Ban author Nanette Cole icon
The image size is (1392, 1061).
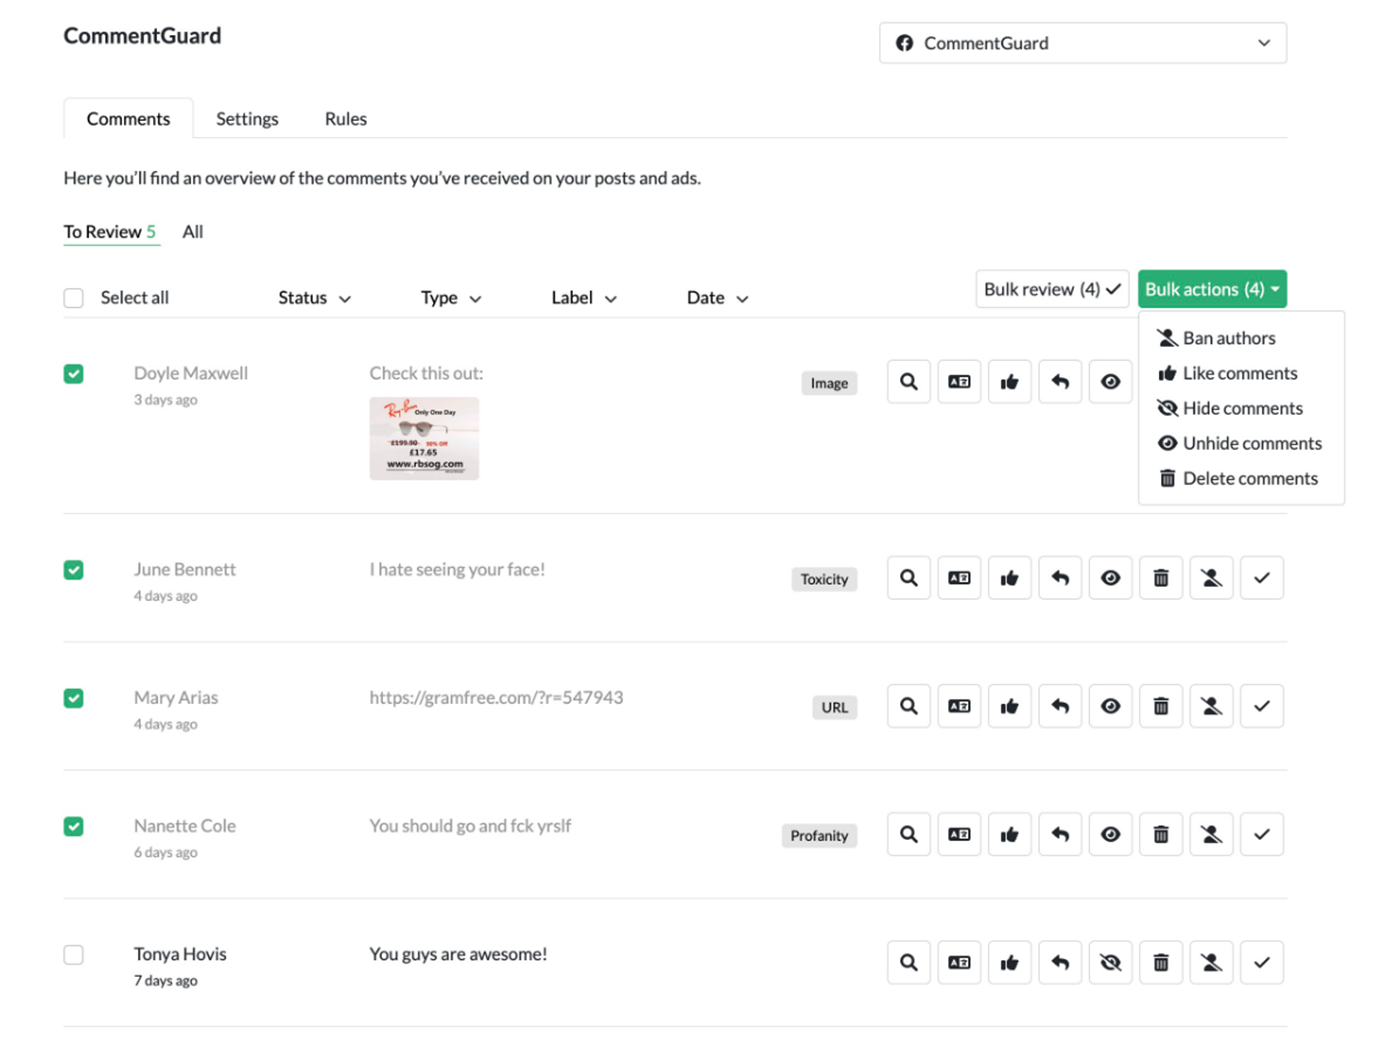pyautogui.click(x=1211, y=834)
